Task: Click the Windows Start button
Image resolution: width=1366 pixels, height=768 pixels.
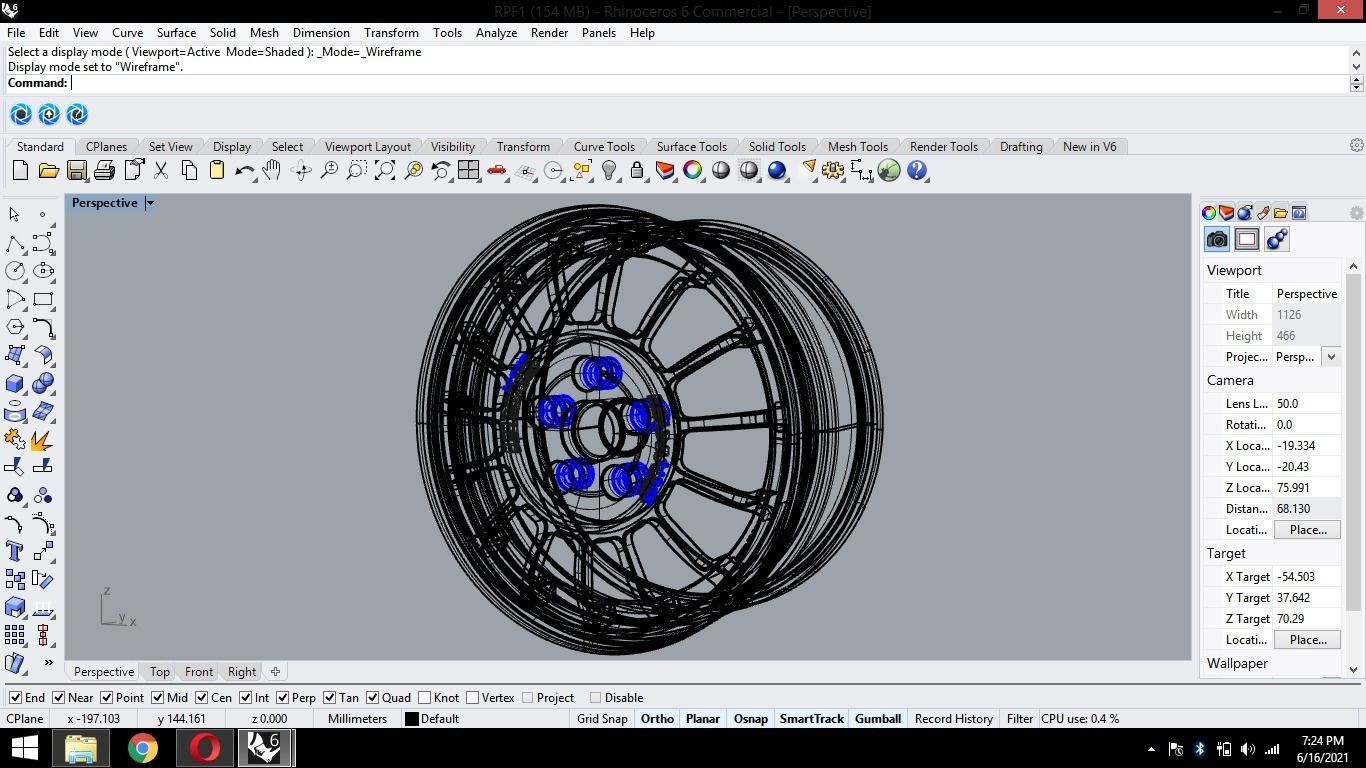Action: tap(24, 748)
